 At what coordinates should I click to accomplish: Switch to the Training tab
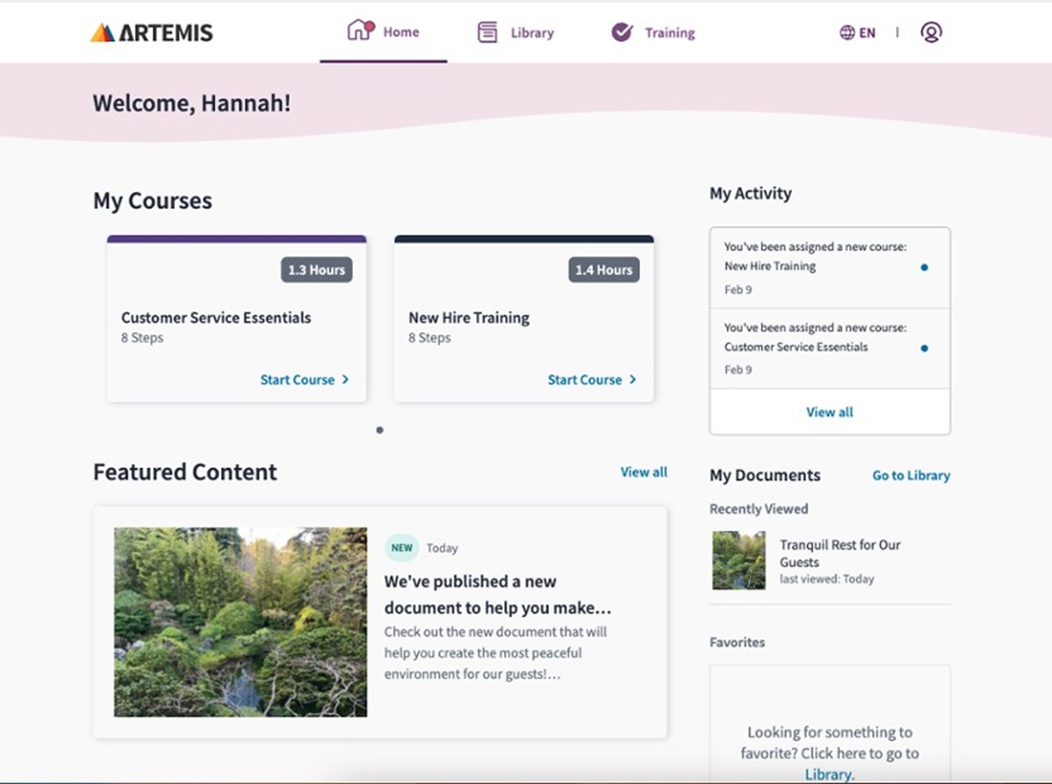pyautogui.click(x=669, y=33)
